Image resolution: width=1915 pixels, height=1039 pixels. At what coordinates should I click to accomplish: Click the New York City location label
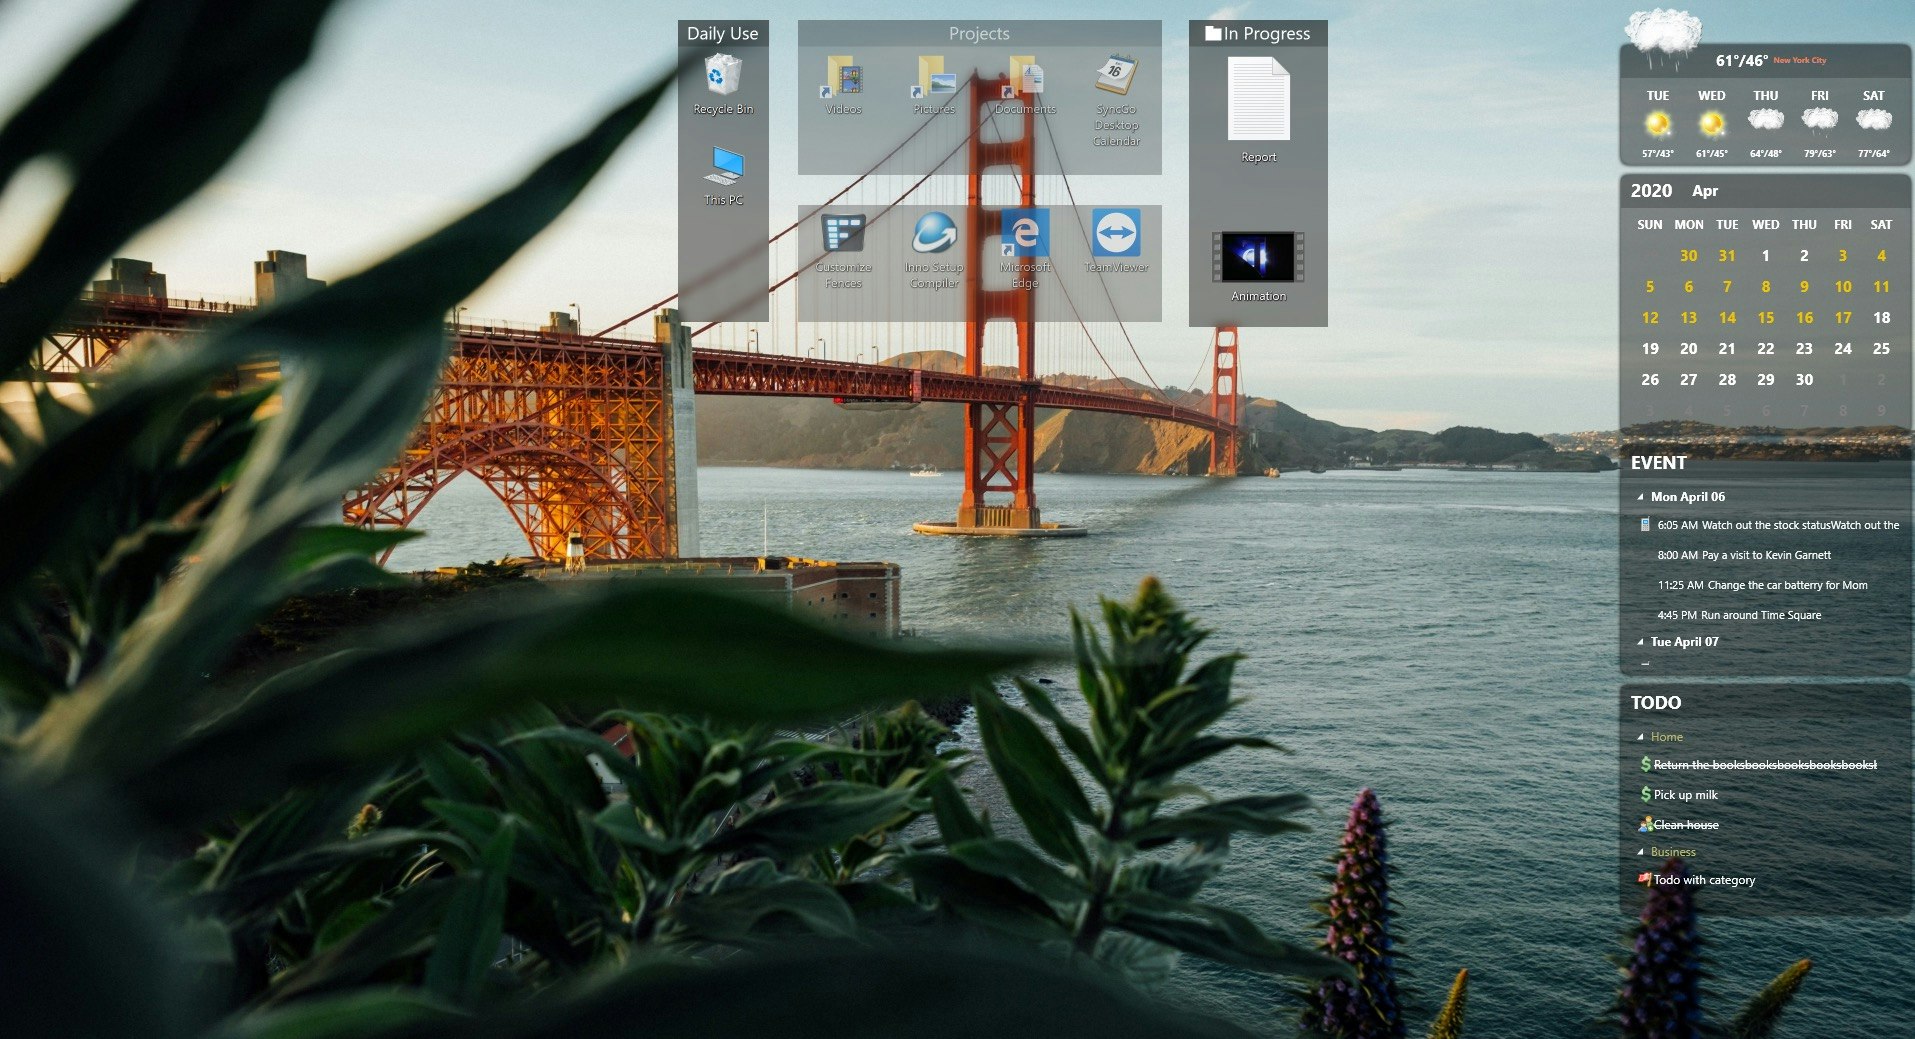click(x=1800, y=61)
